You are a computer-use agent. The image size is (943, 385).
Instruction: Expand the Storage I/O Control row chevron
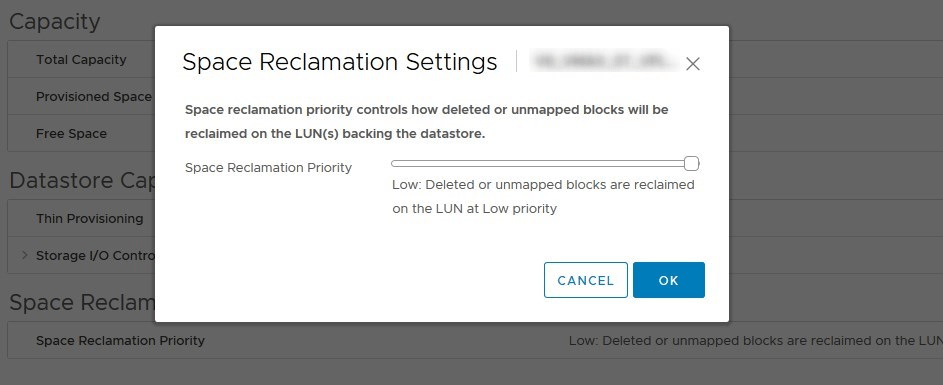pos(25,255)
